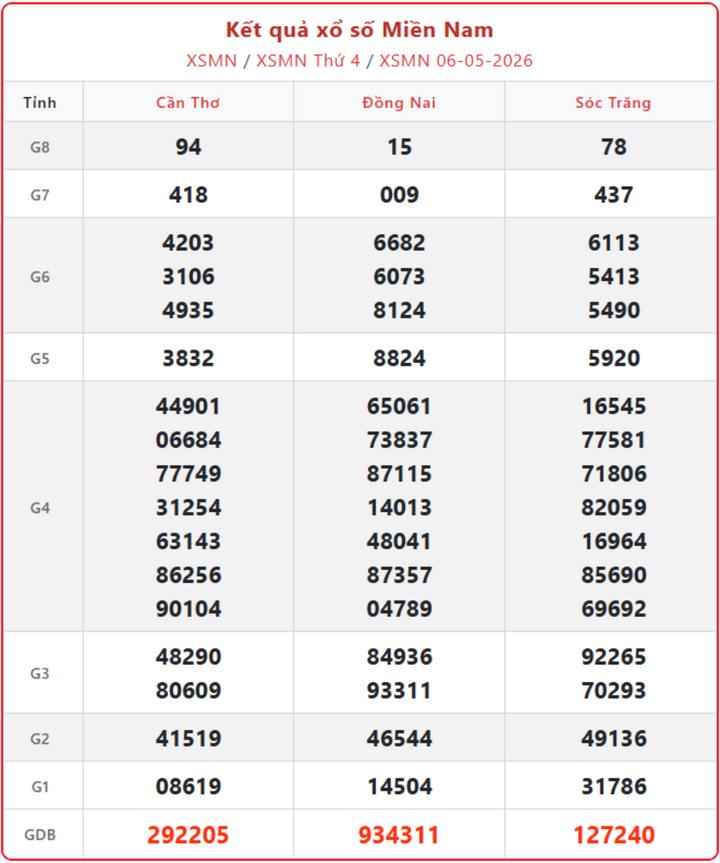Click Cần Thơ jackpot 292205
The width and height of the screenshot is (720, 863).
pyautogui.click(x=188, y=835)
